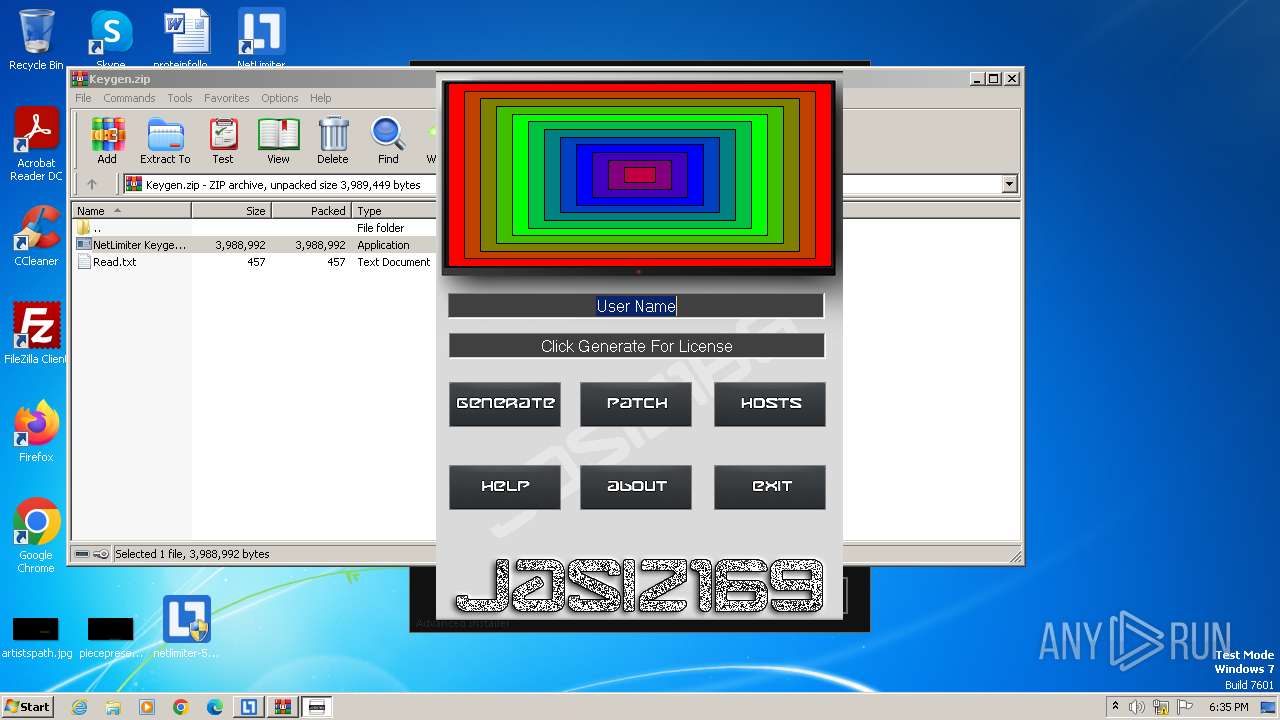Sort the list by Packed column

point(312,211)
